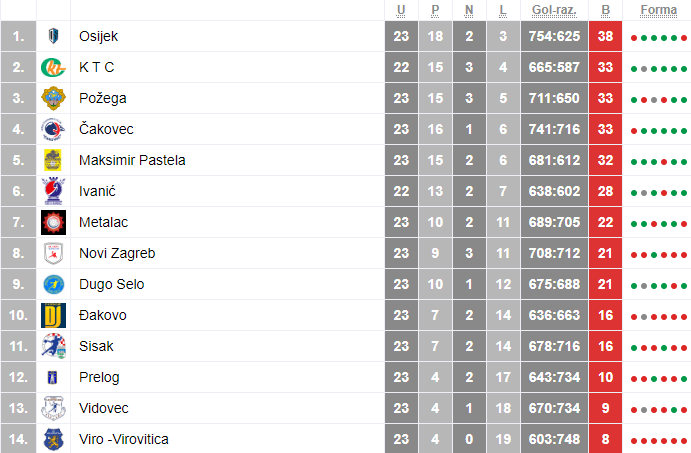Click the Maksimir Pastela crest icon

[x=53, y=160]
